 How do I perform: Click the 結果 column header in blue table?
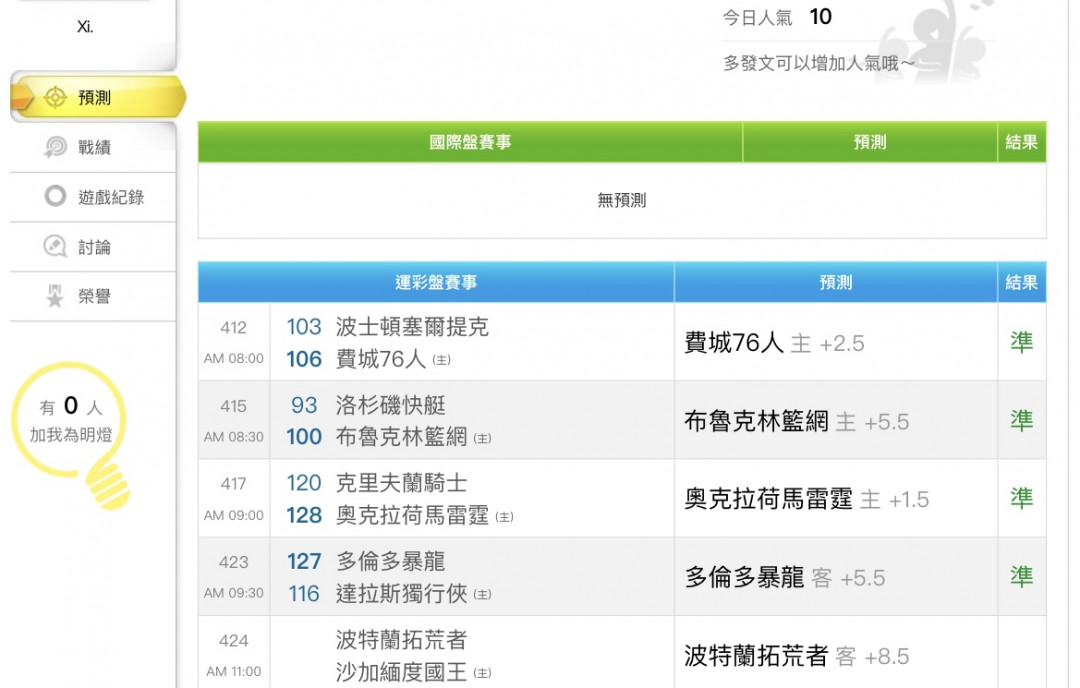click(x=1021, y=282)
